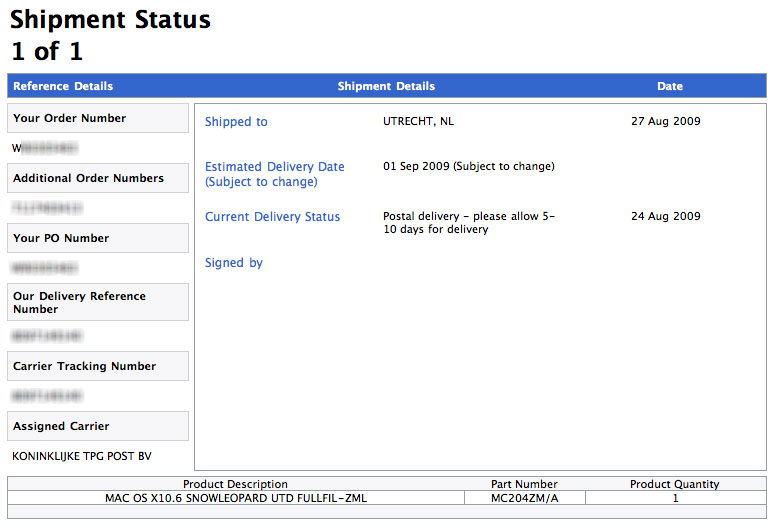This screenshot has width=773, height=527.
Task: Select the KONINKLIJKE TPG POST BV carrier text
Action: [x=82, y=456]
